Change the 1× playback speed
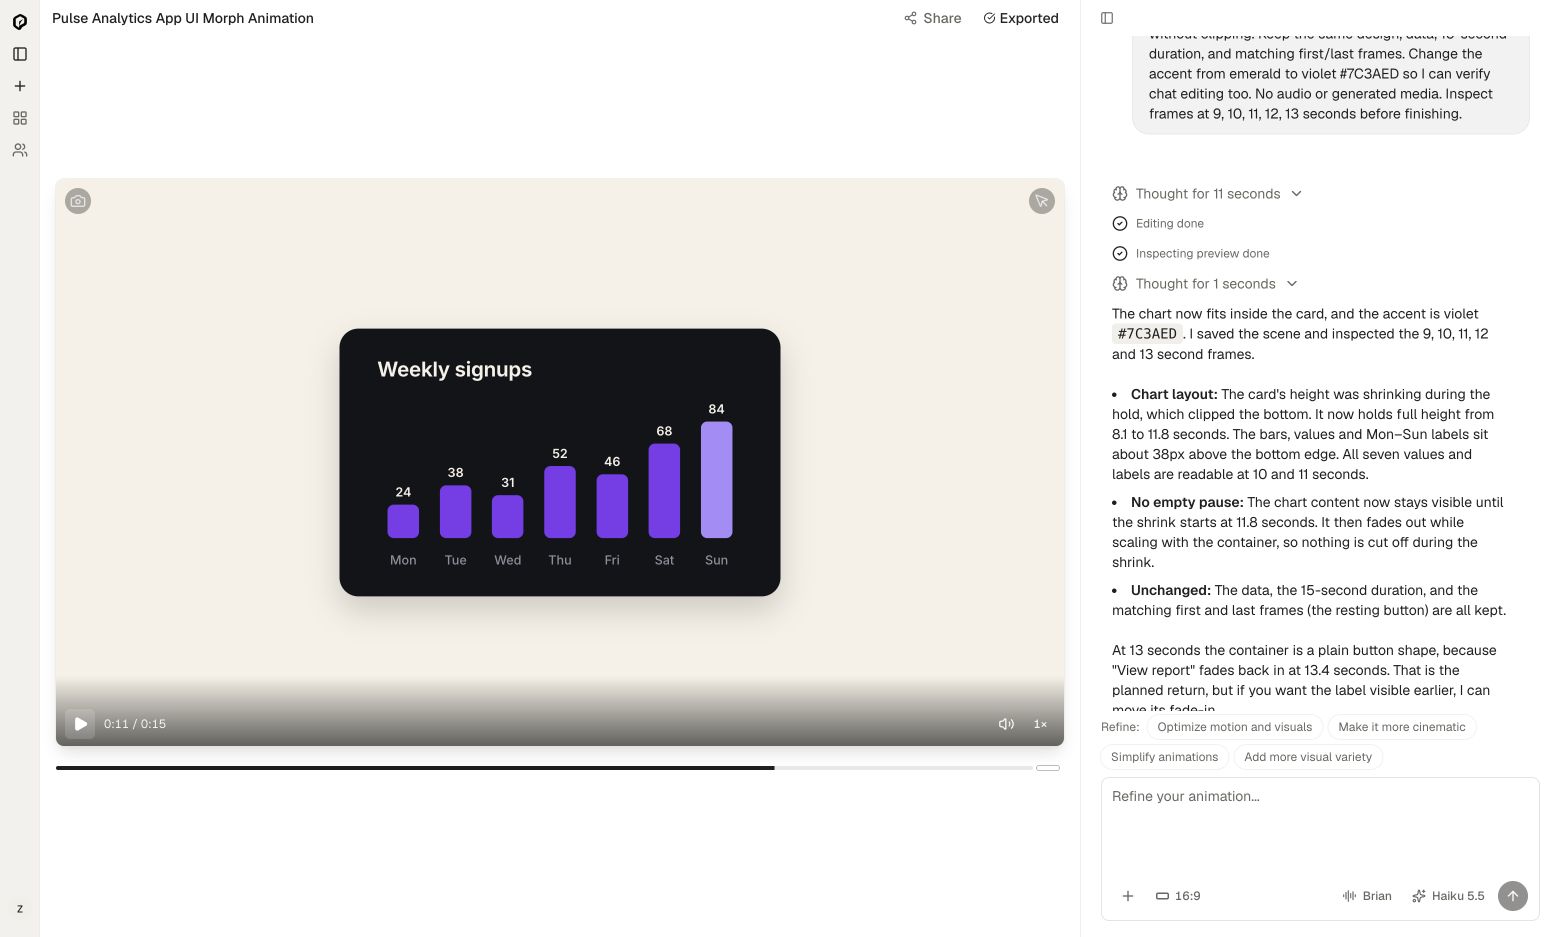 pyautogui.click(x=1040, y=724)
